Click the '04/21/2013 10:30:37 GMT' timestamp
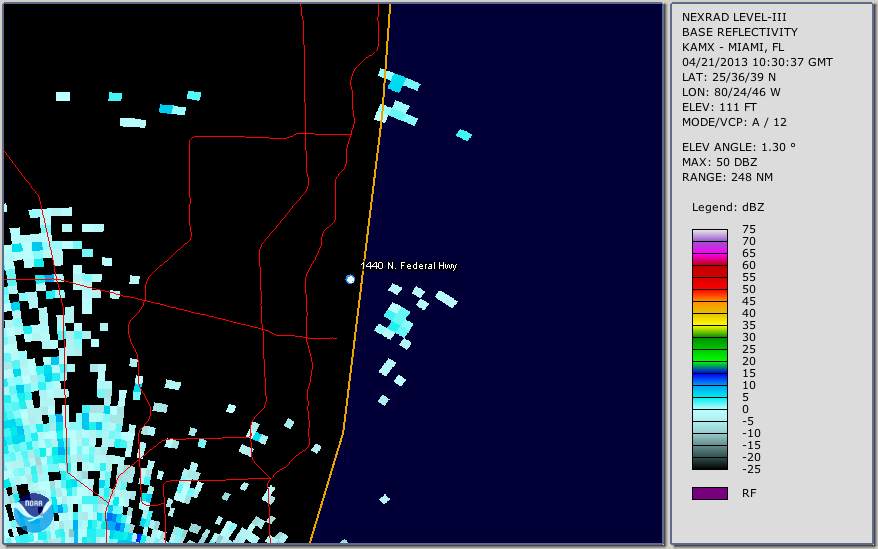The height and width of the screenshot is (549, 878). click(757, 62)
